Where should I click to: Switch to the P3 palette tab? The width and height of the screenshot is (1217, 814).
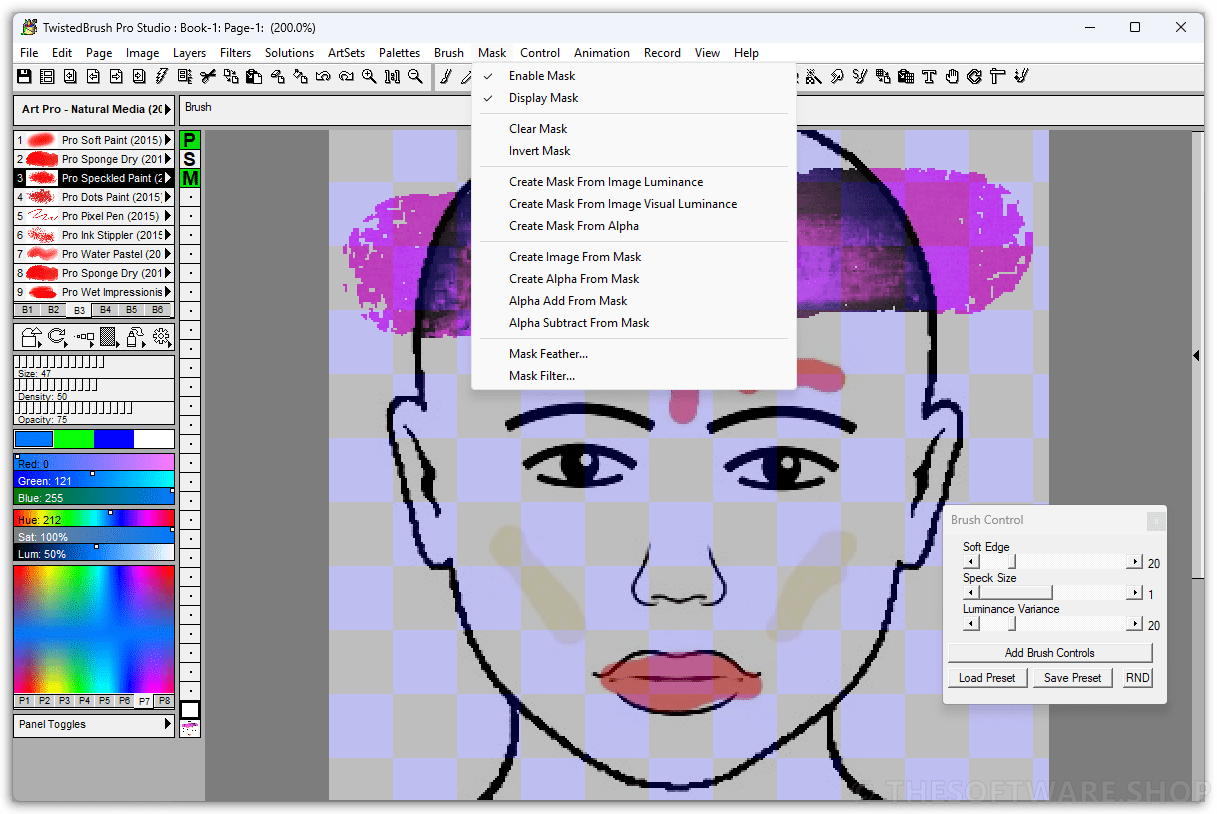coord(64,701)
